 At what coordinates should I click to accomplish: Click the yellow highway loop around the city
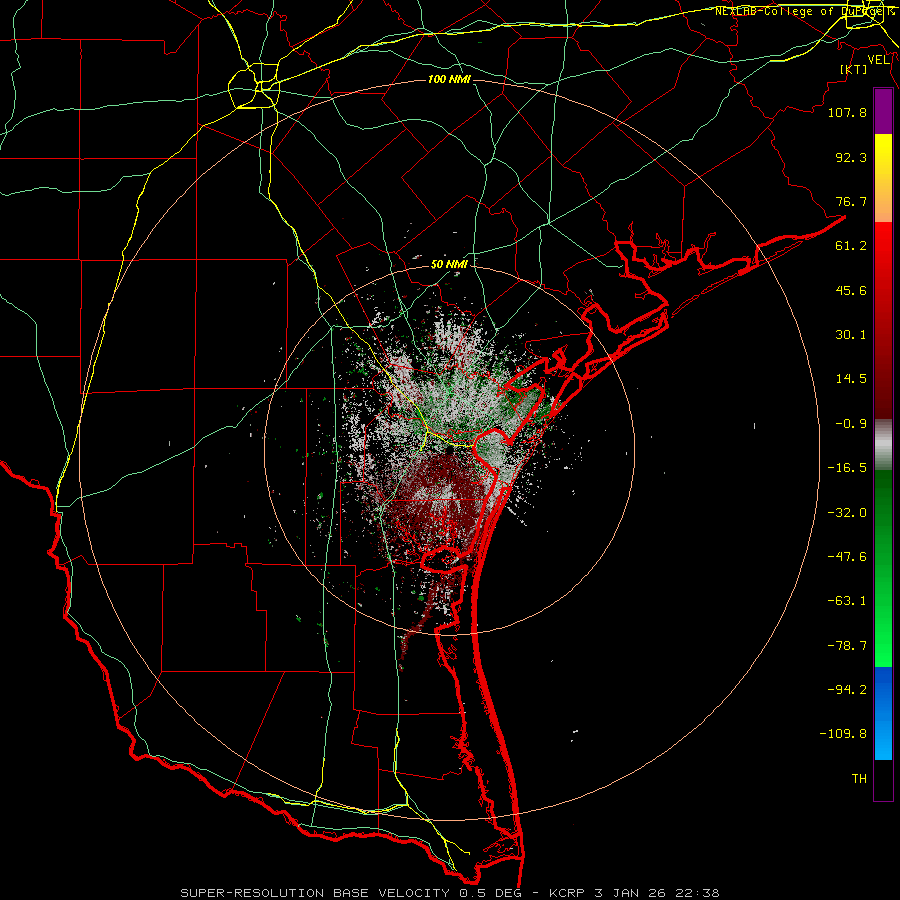(x=254, y=86)
